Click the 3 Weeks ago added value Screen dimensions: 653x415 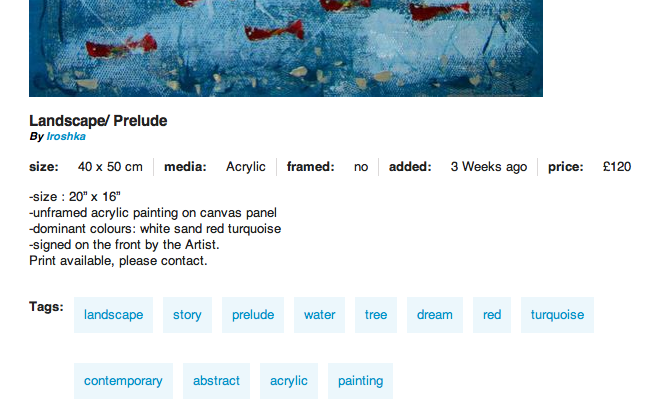coord(489,167)
